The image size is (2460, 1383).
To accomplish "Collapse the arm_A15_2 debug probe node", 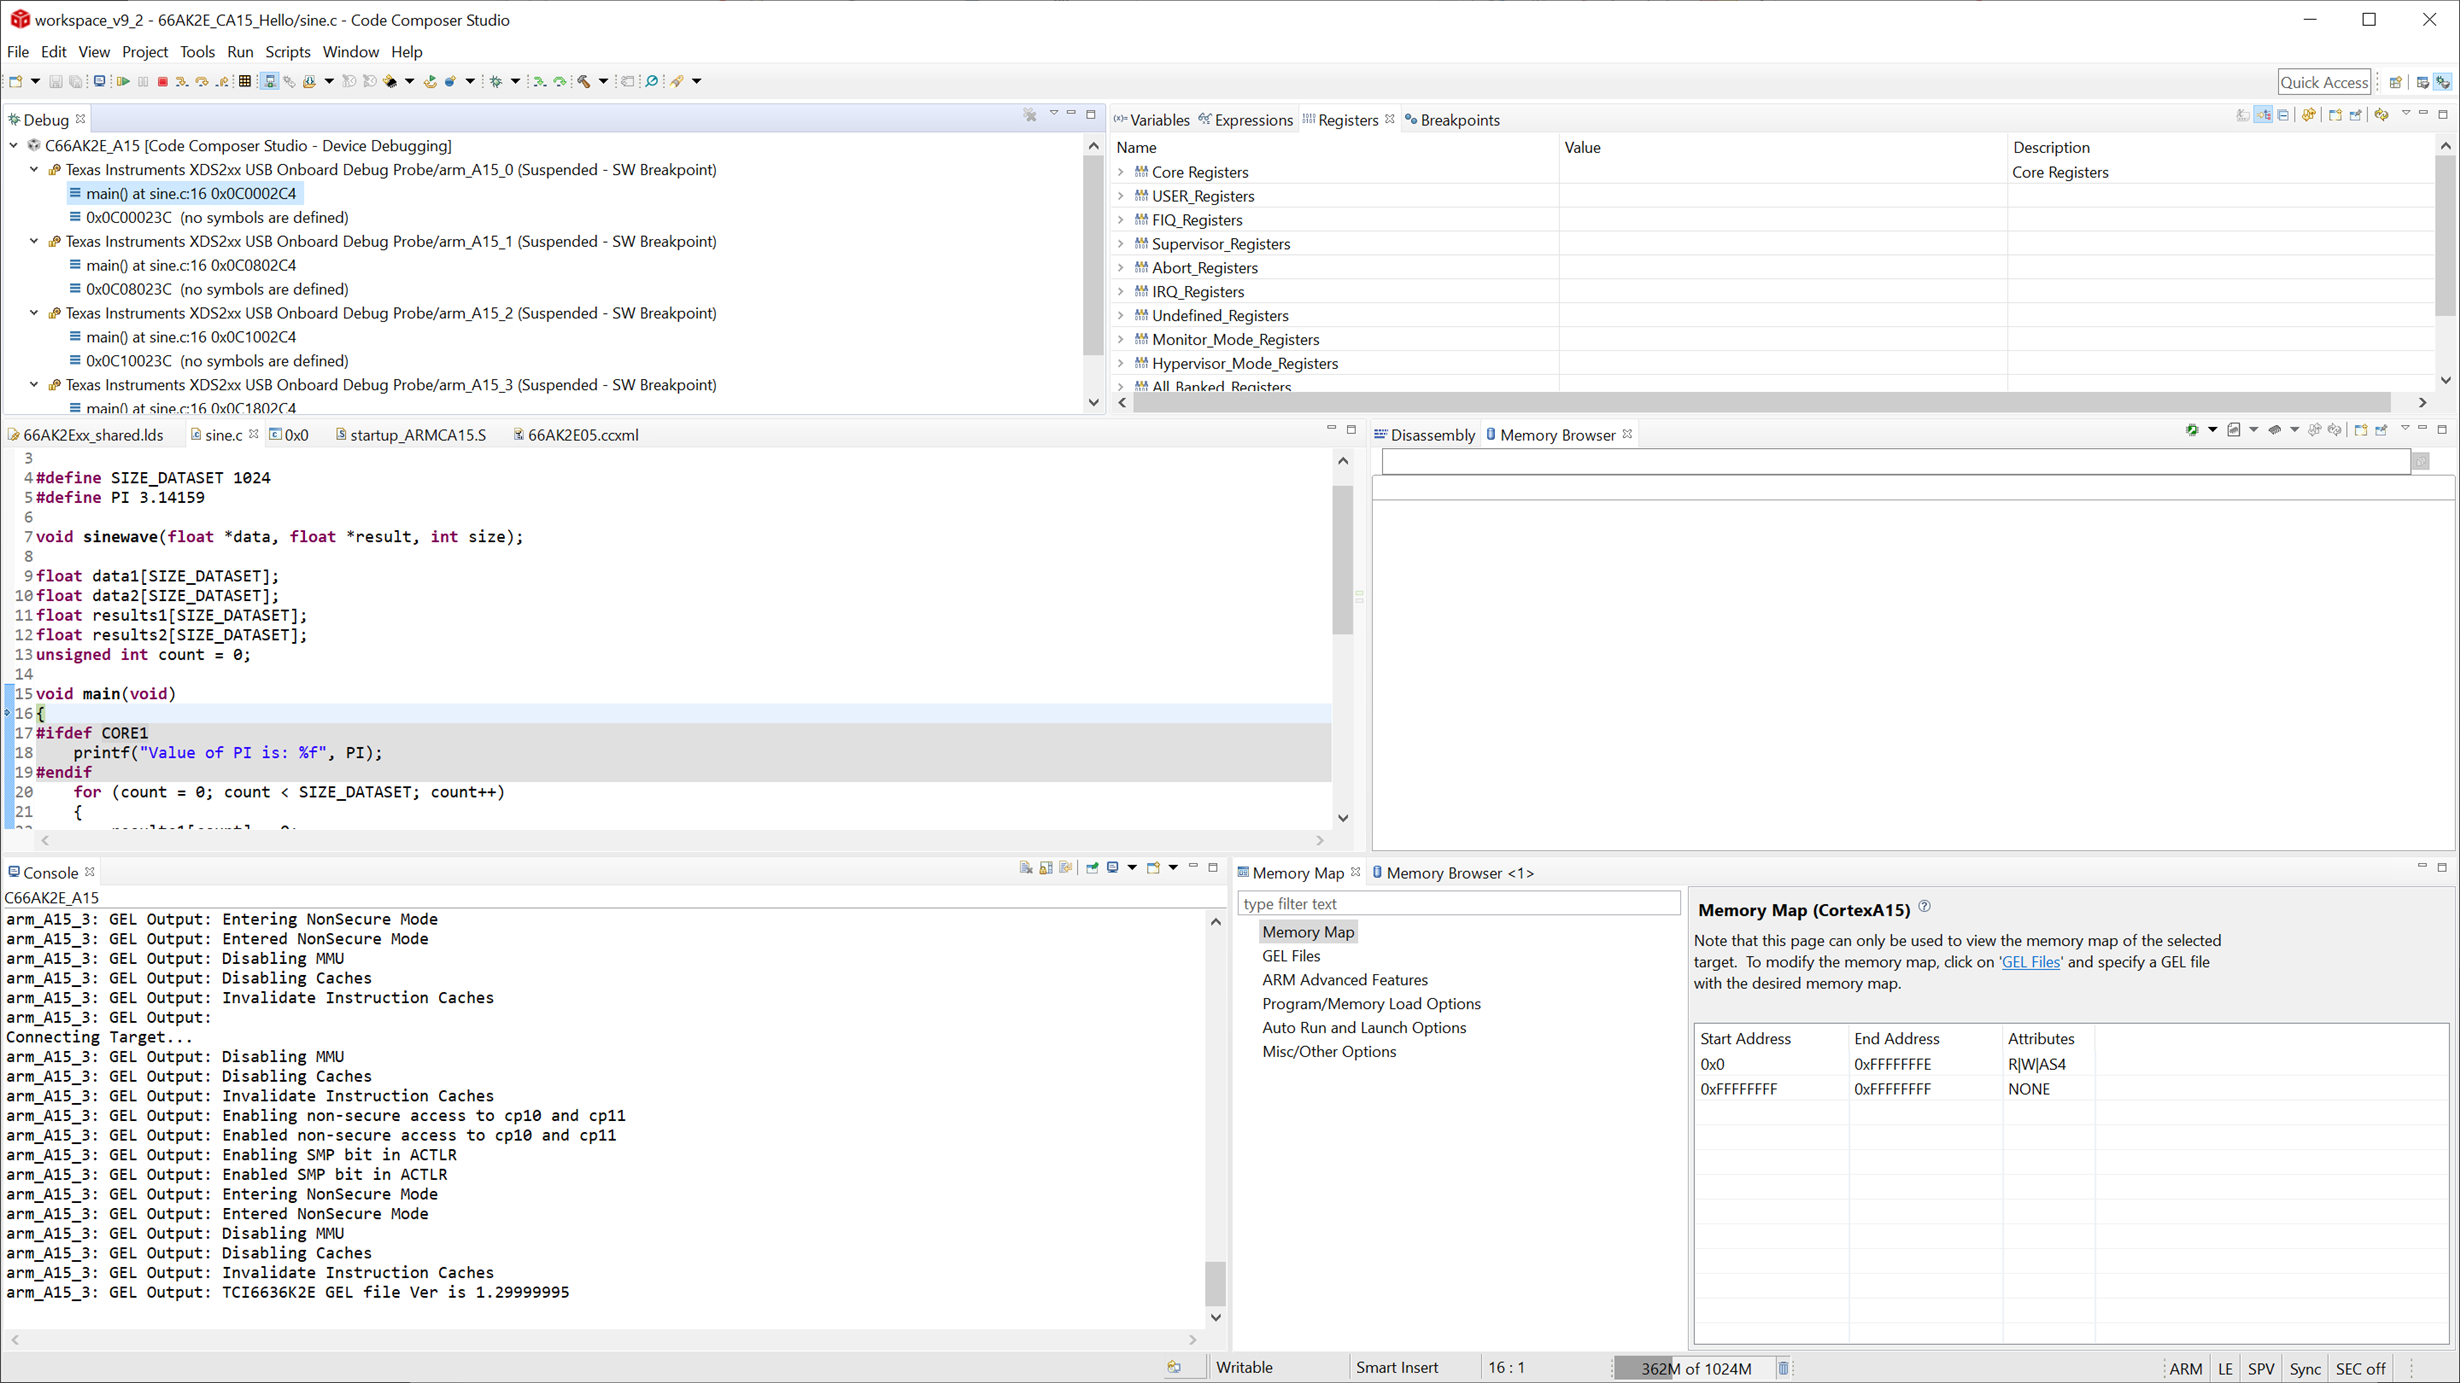I will pos(34,313).
